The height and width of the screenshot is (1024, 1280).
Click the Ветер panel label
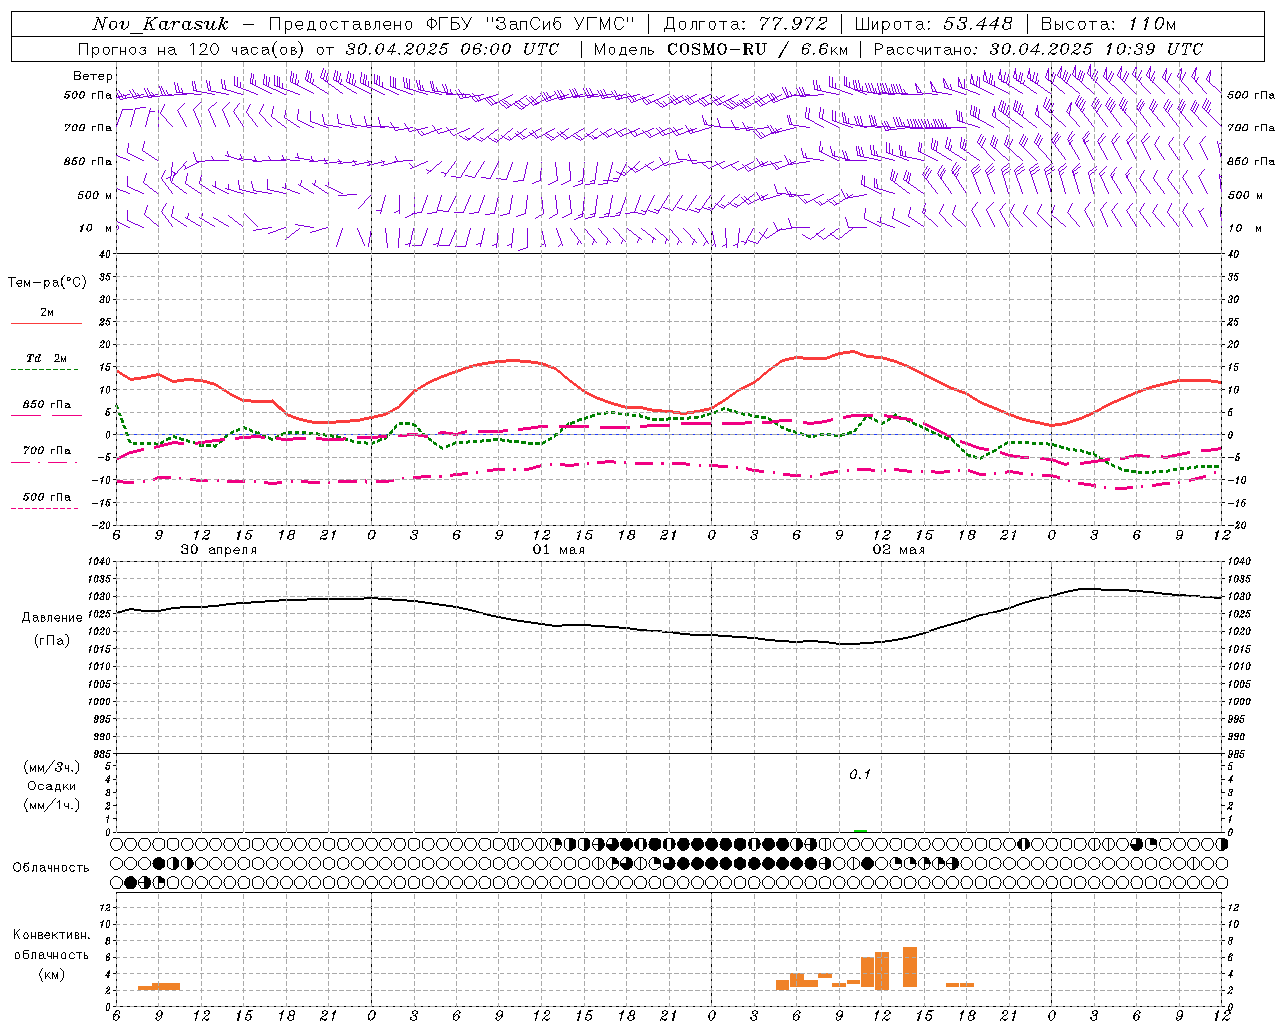pyautogui.click(x=93, y=76)
